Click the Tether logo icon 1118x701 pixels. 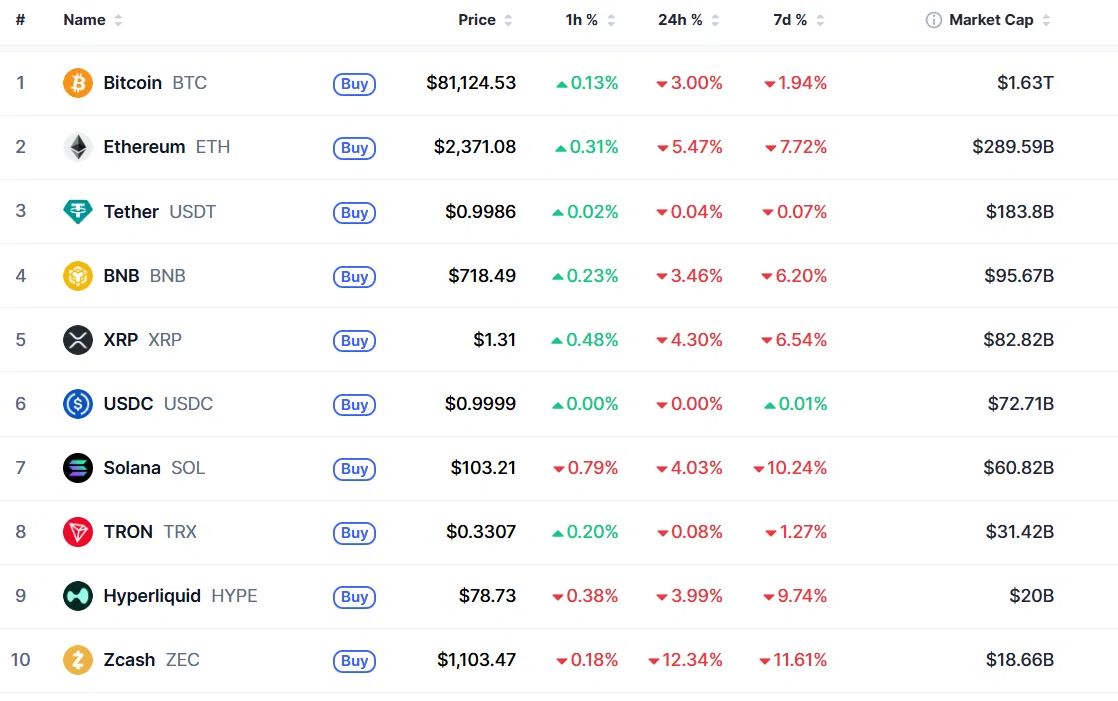point(78,212)
